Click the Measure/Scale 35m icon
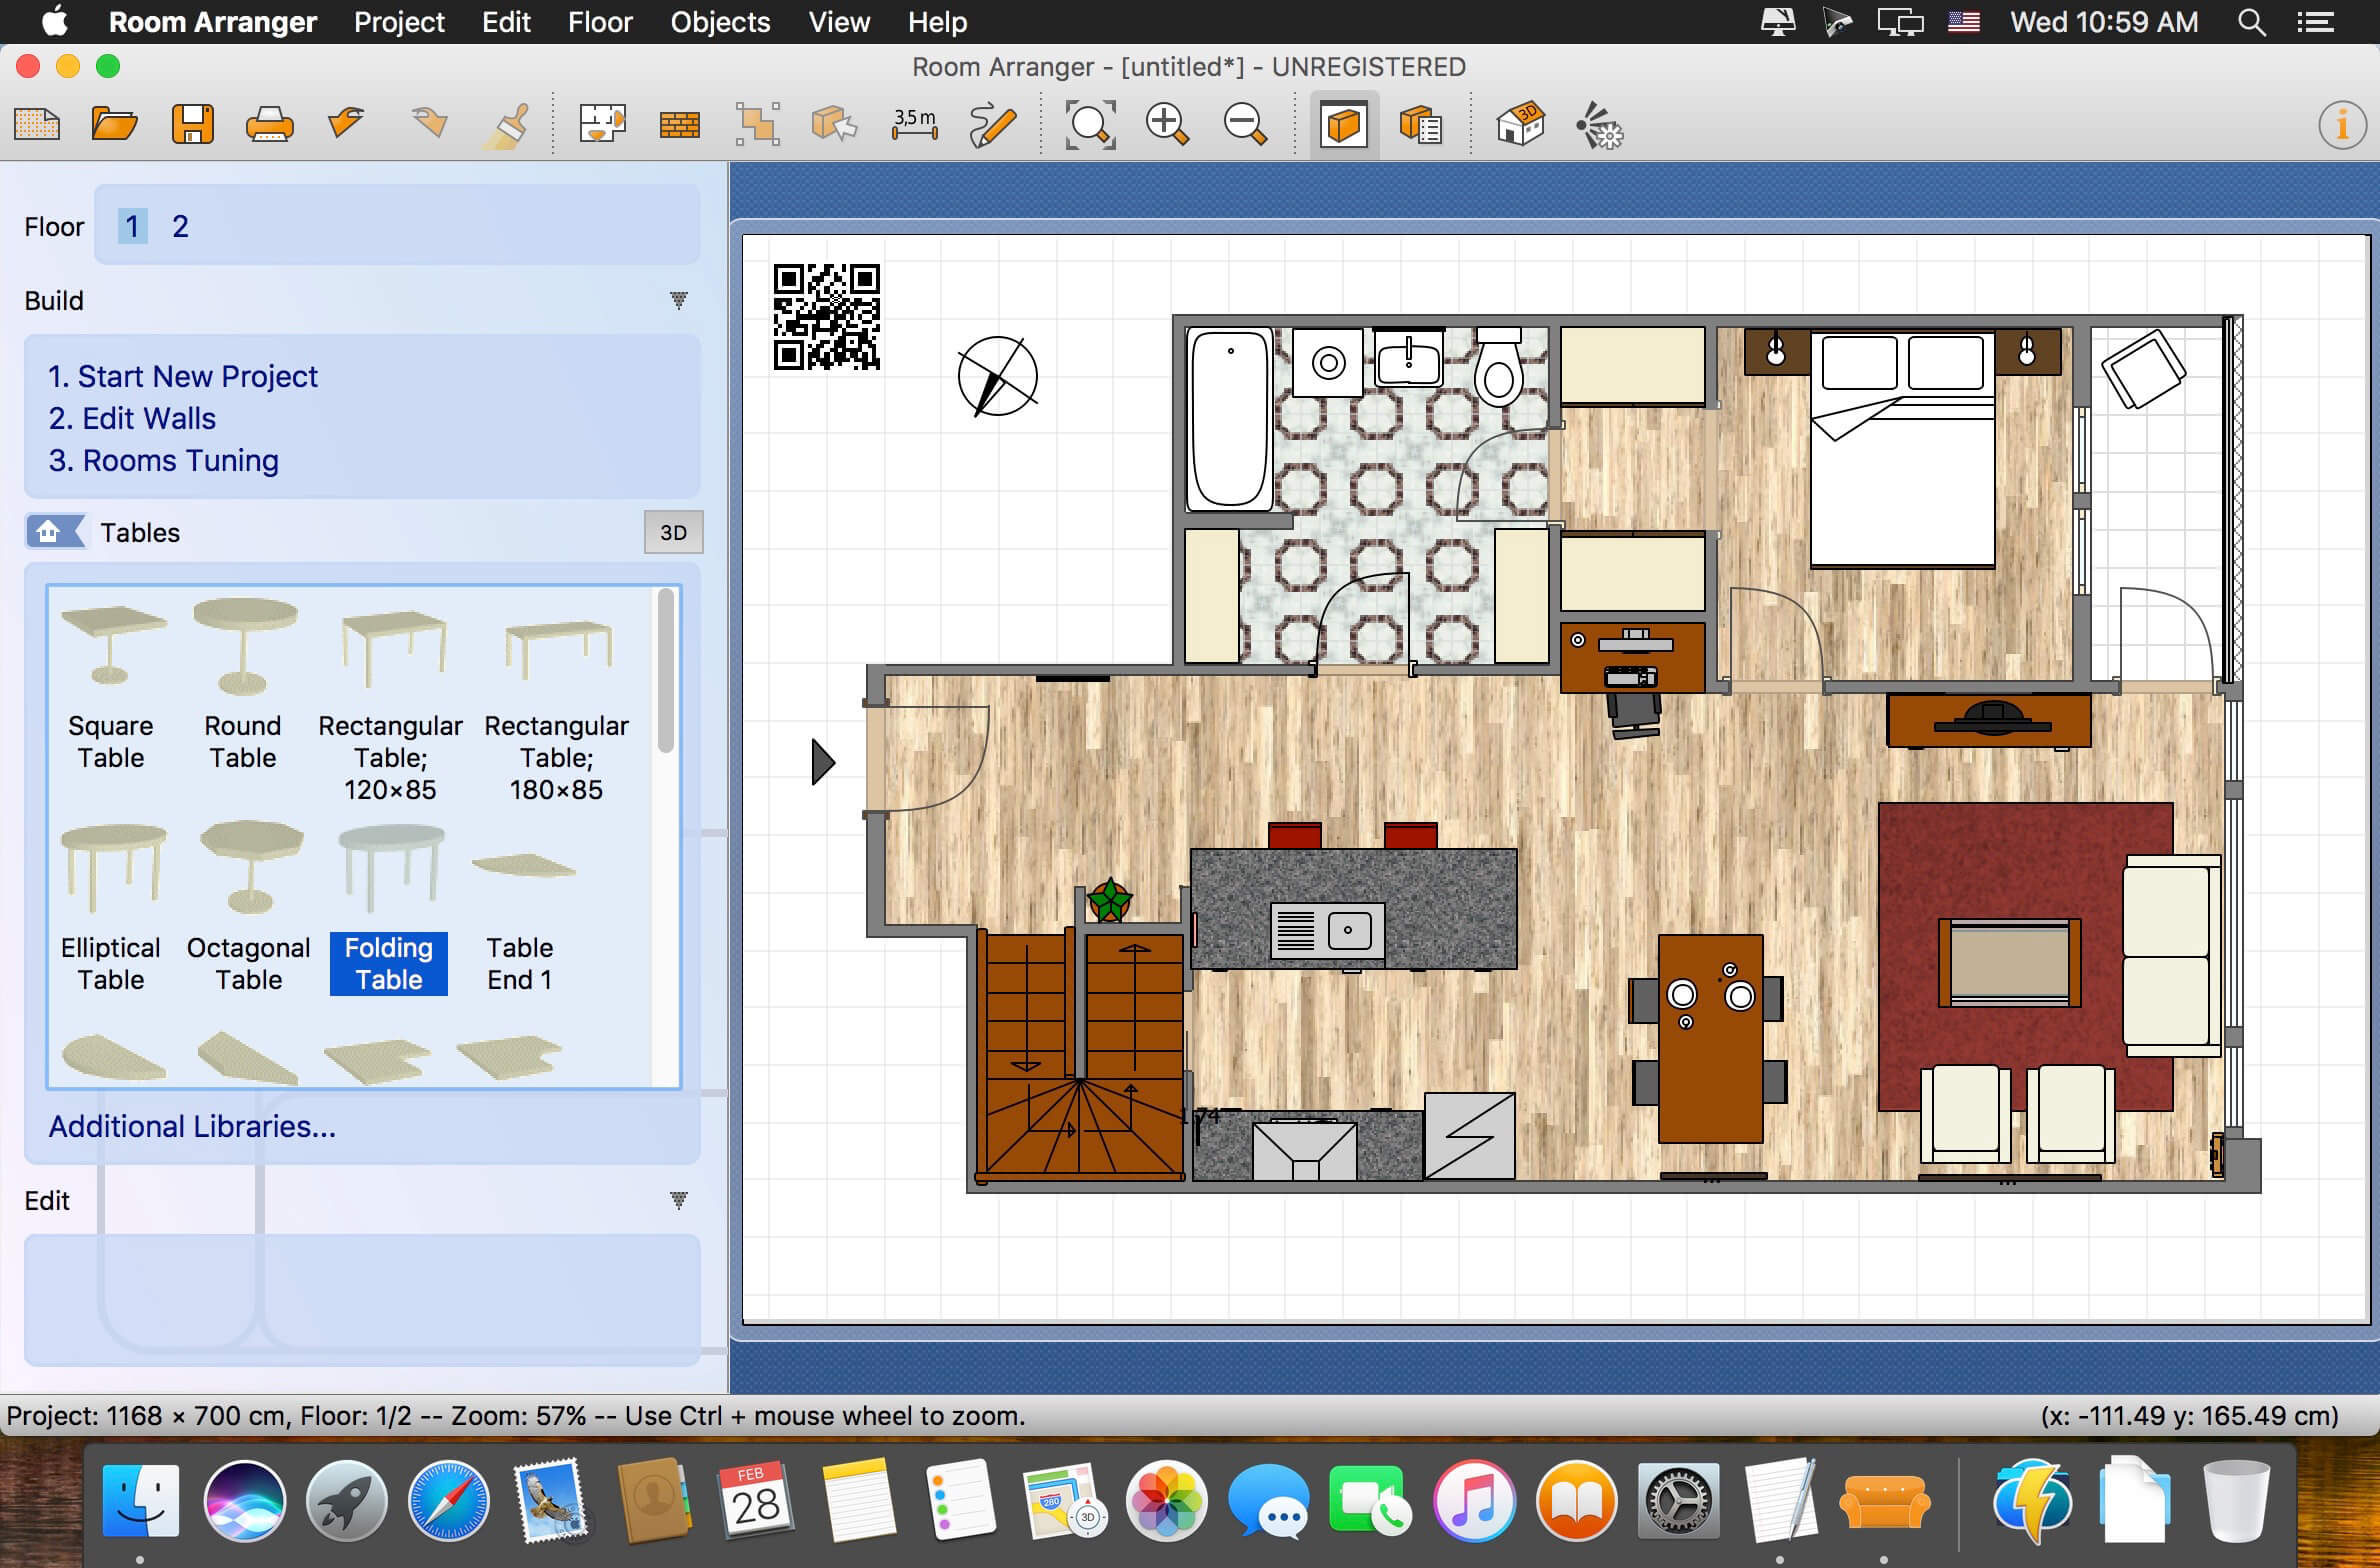 [914, 130]
